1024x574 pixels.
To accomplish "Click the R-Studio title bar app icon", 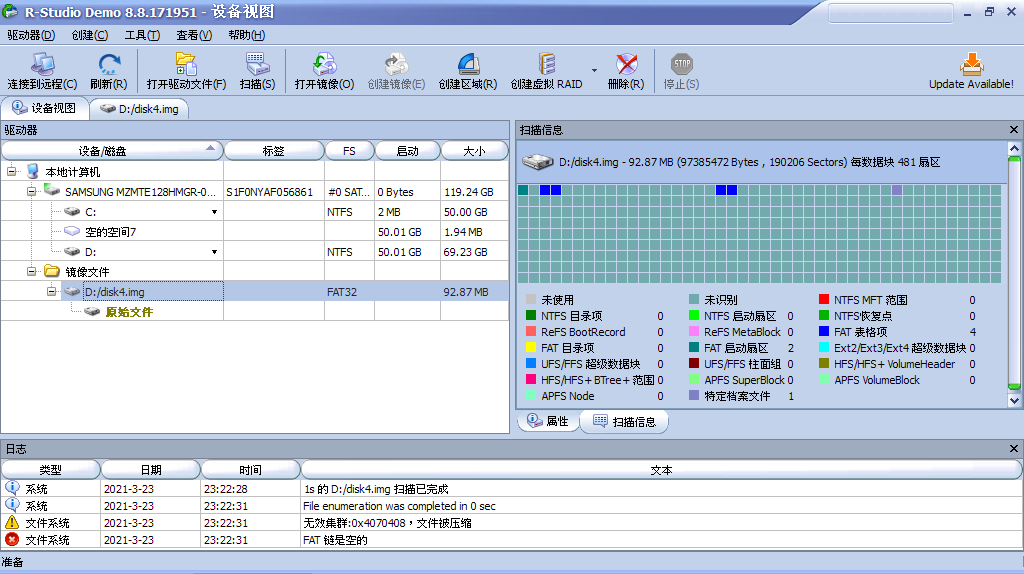I will click(x=10, y=11).
